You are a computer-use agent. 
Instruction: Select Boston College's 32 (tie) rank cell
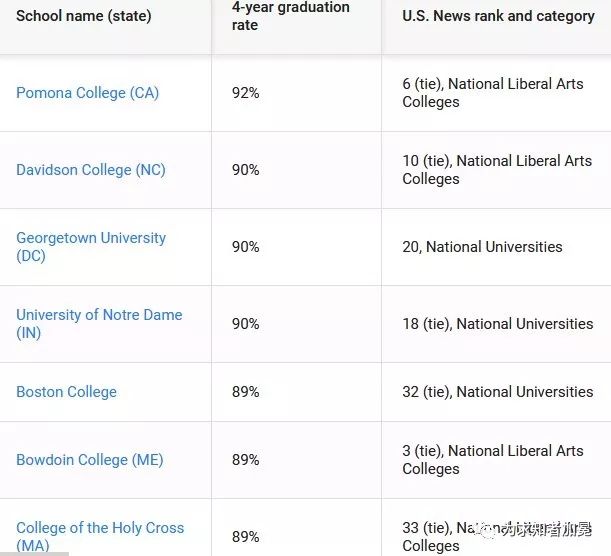498,392
